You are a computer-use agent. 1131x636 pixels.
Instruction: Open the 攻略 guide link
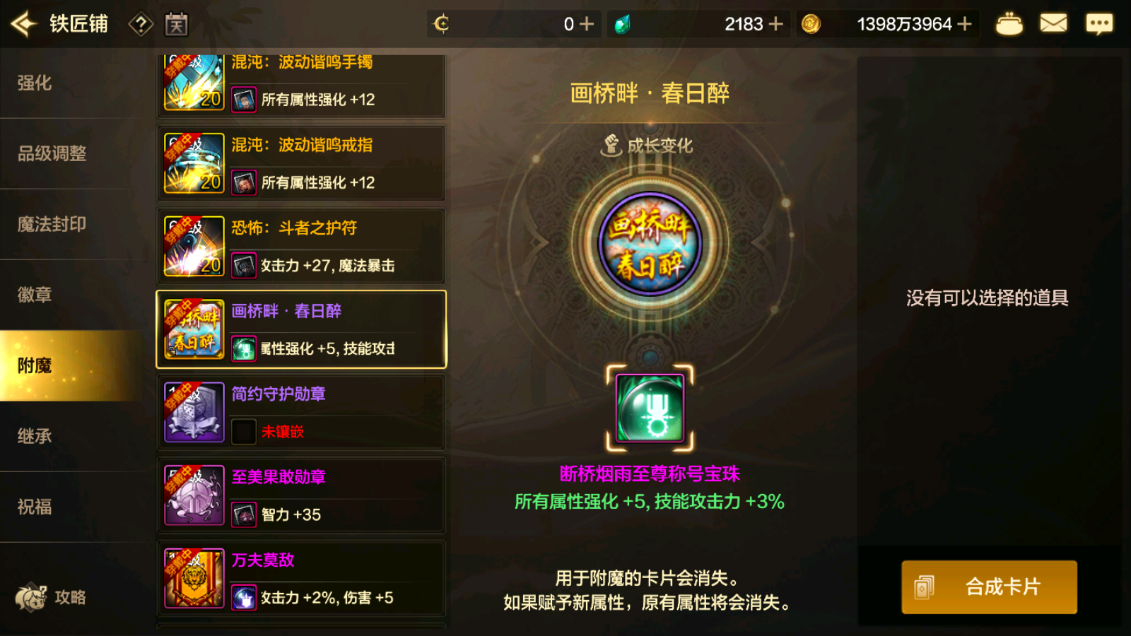coord(52,597)
